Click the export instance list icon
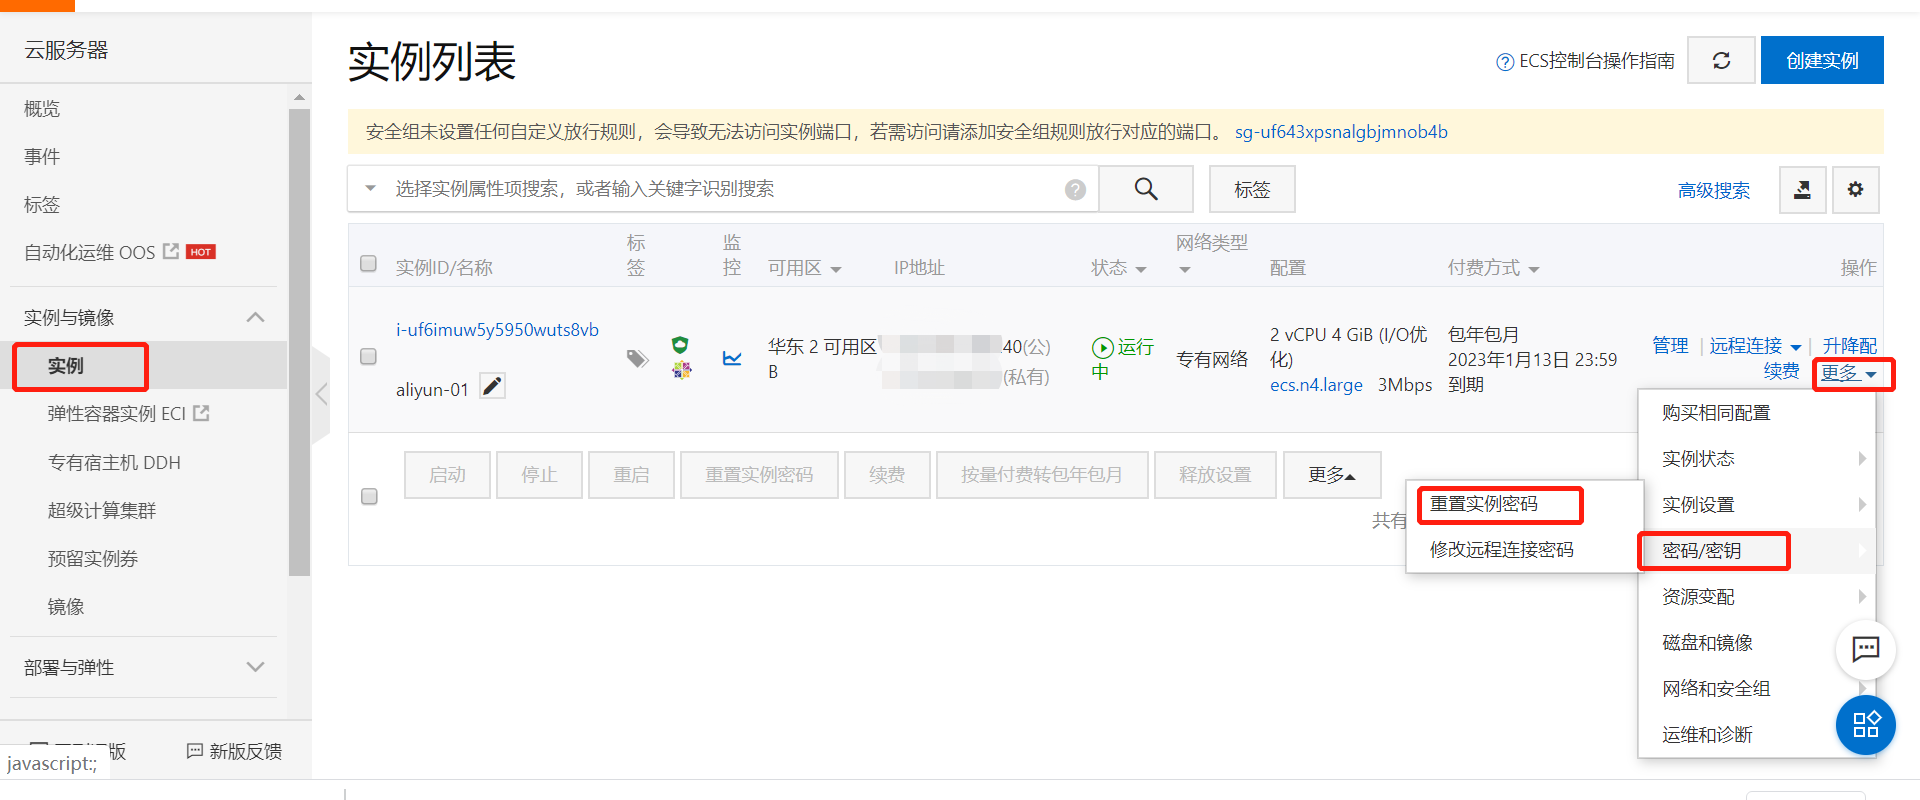1920x800 pixels. pos(1803,189)
